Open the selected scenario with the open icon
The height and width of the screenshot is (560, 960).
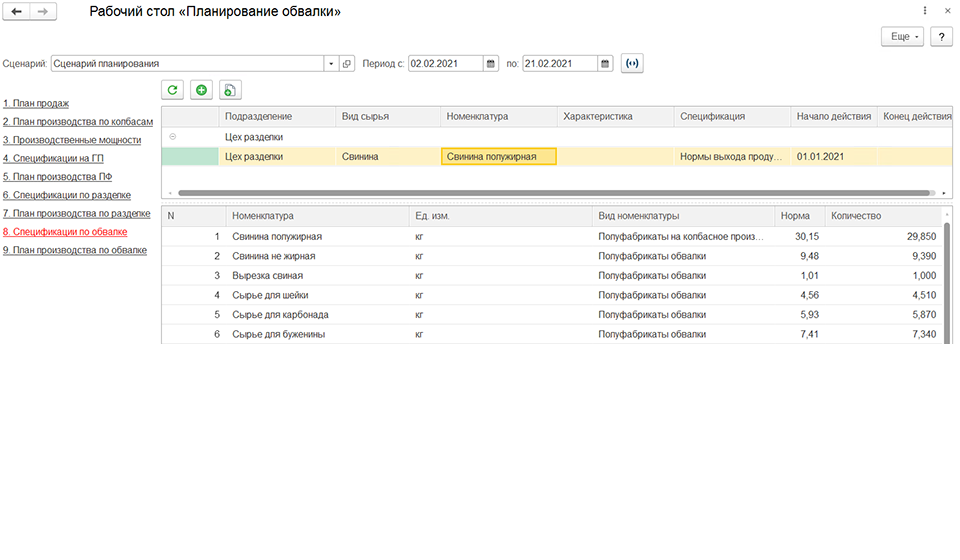click(x=347, y=64)
